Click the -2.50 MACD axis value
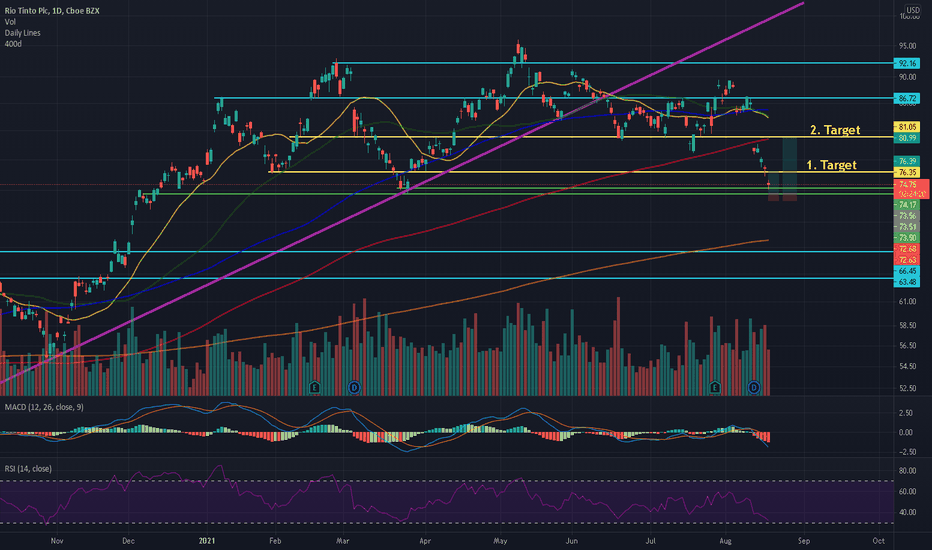This screenshot has width=932, height=550. (905, 452)
